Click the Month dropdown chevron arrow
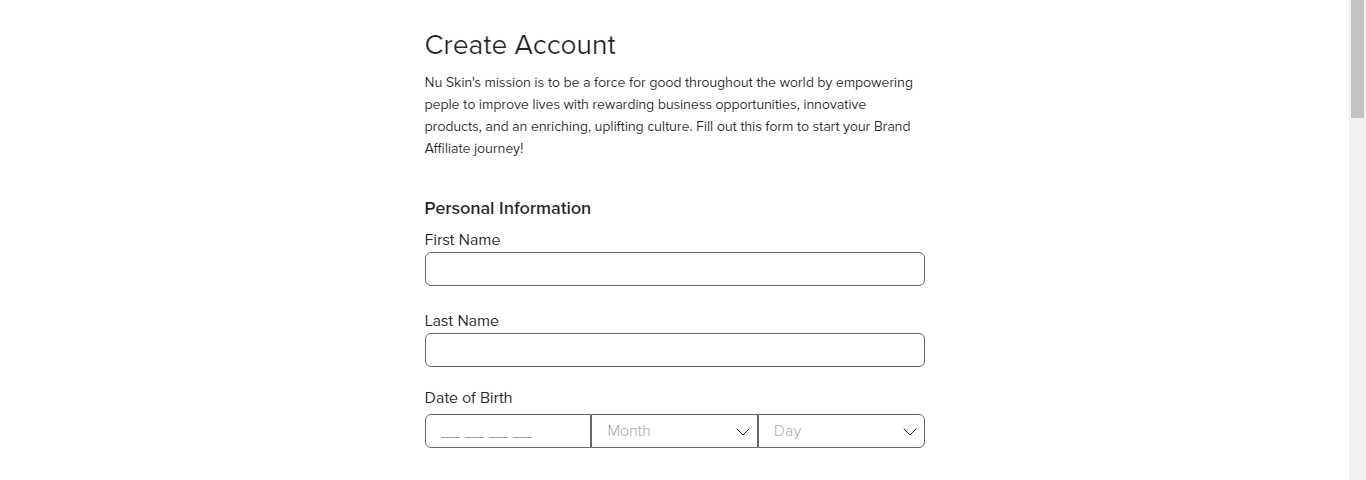 pos(743,432)
